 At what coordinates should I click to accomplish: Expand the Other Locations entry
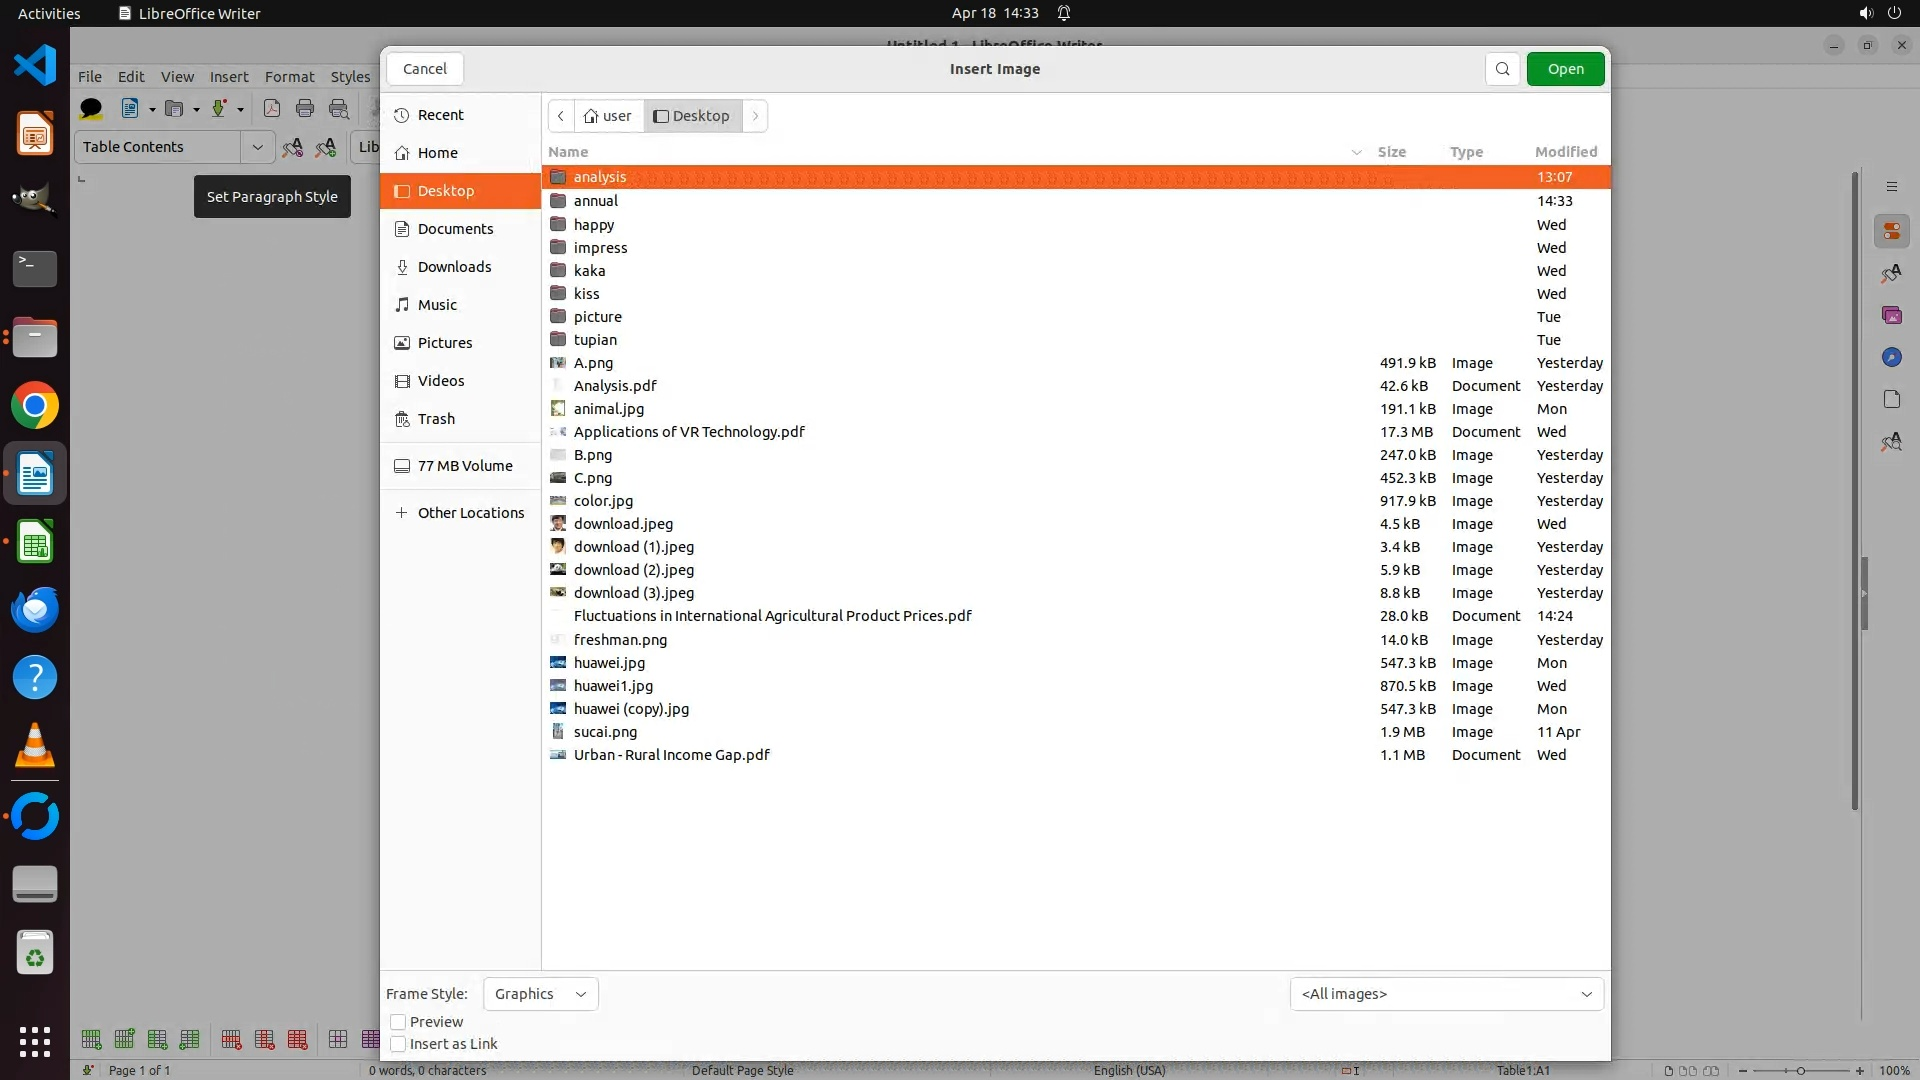[x=470, y=513]
